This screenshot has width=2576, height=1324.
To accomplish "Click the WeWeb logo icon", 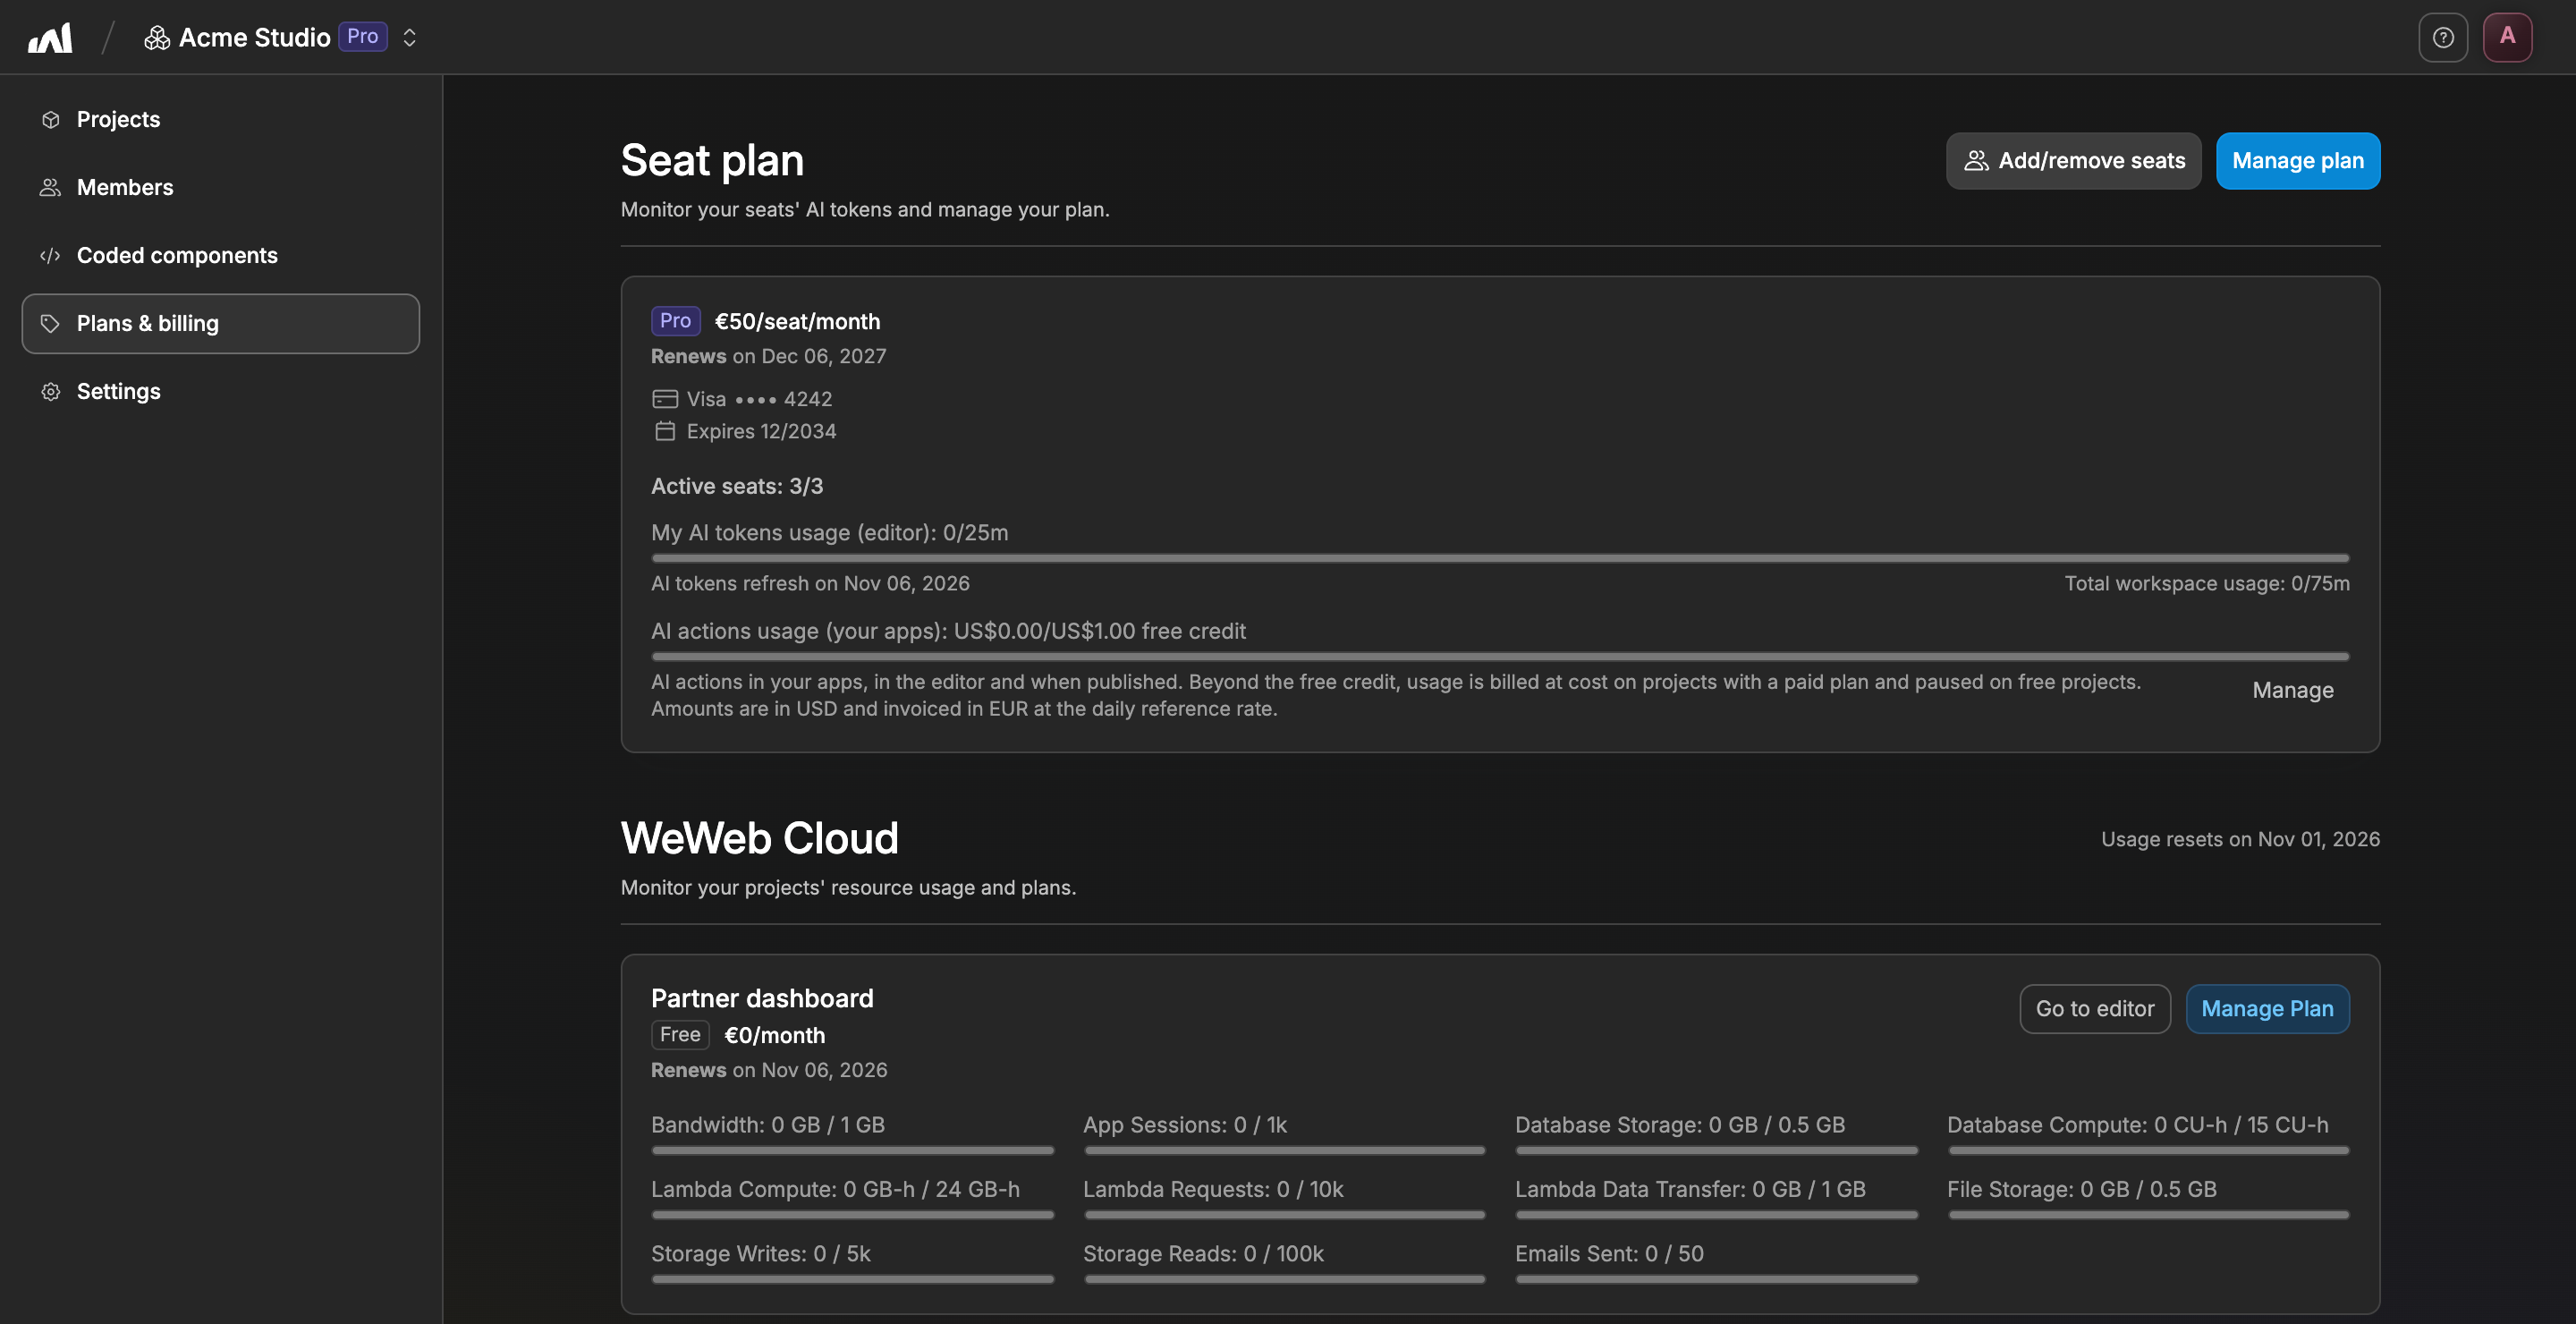I will [50, 38].
